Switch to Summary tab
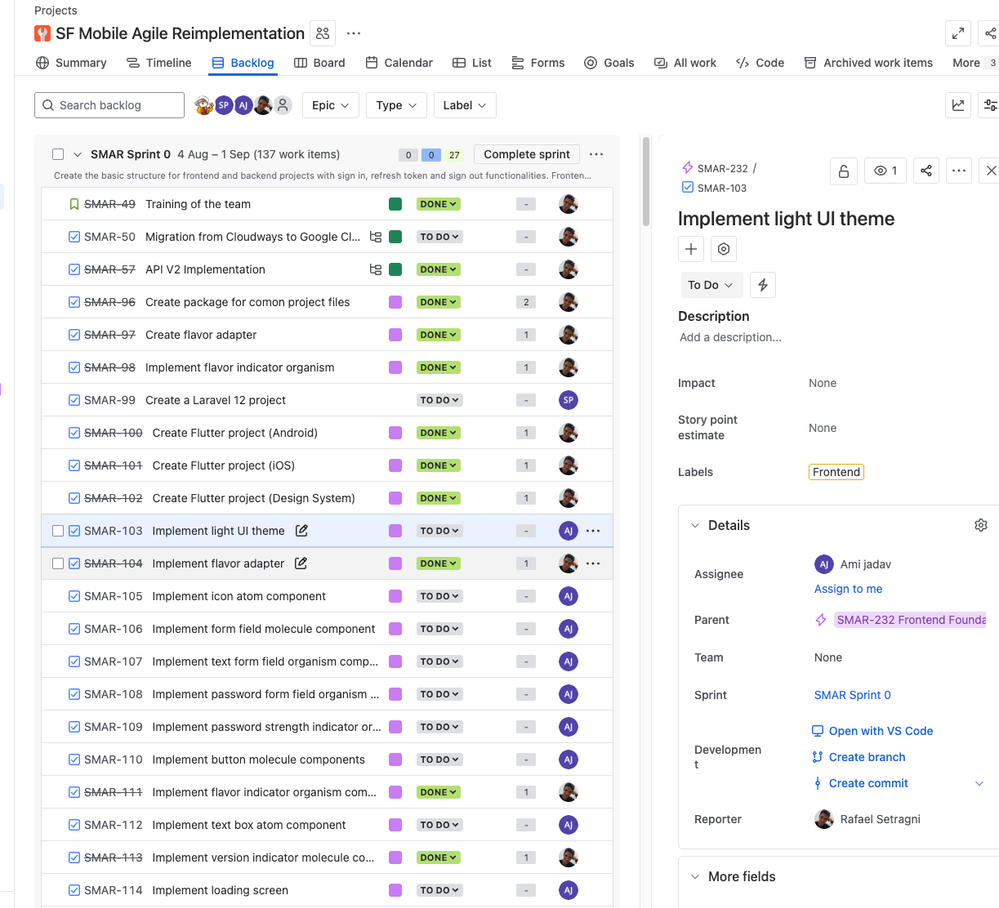 point(71,62)
